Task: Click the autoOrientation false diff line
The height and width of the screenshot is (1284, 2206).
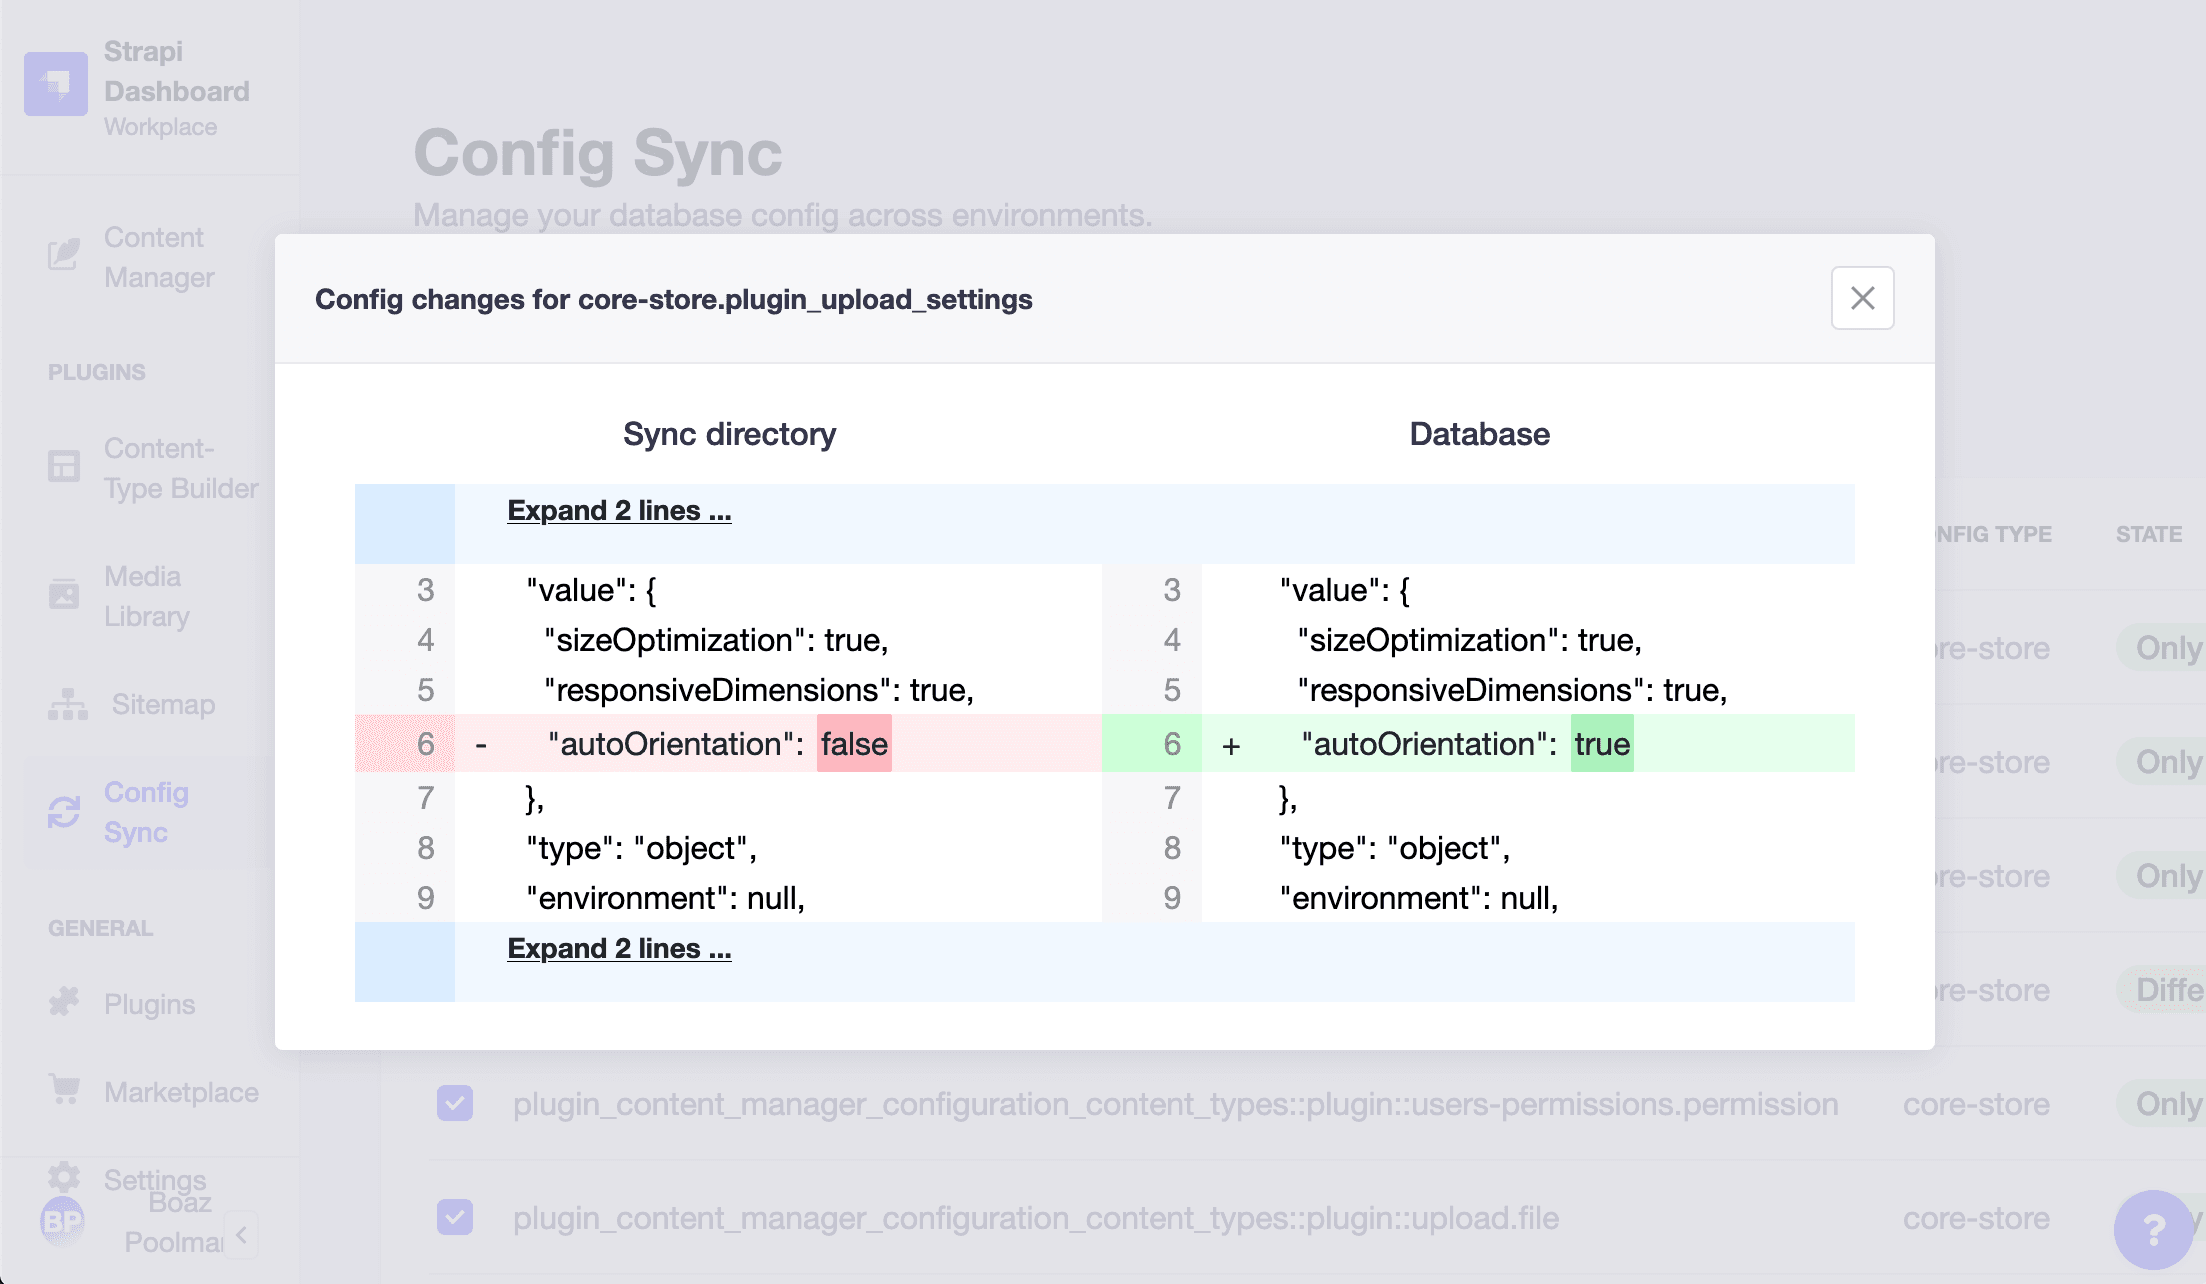Action: [x=729, y=744]
